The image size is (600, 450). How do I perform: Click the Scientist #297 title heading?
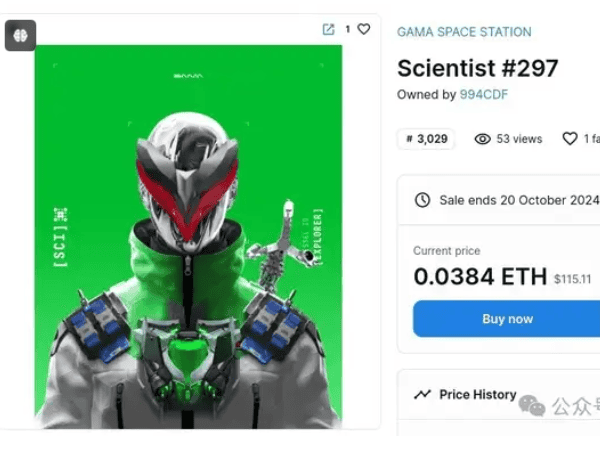pyautogui.click(x=477, y=68)
